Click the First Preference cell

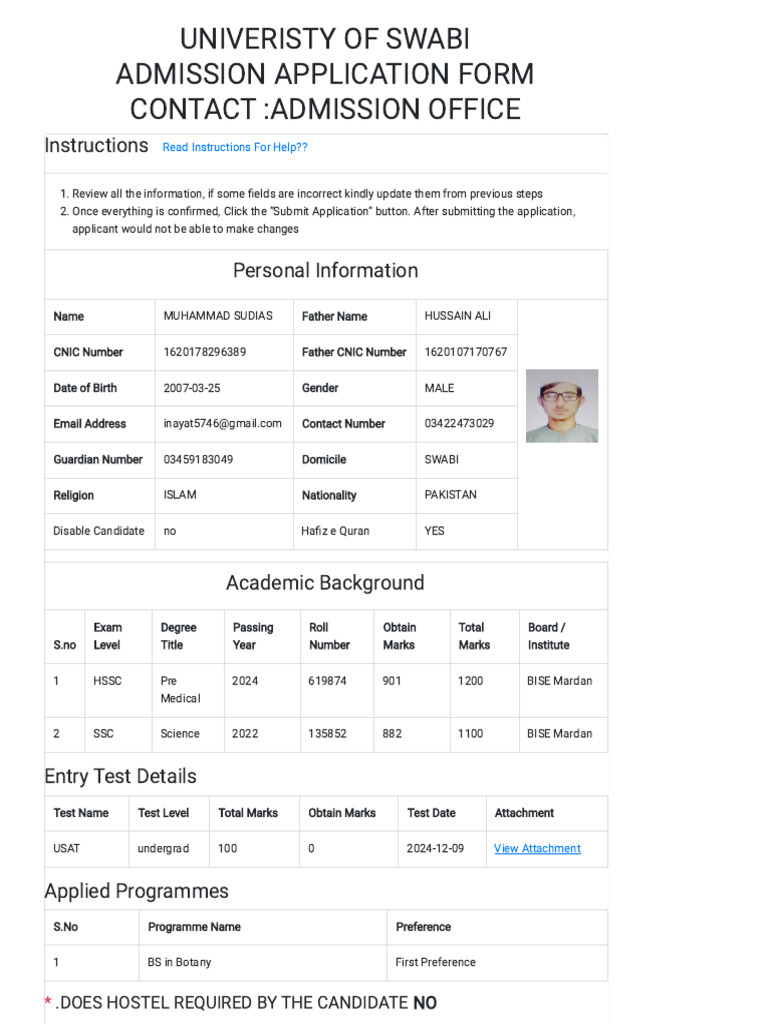pyautogui.click(x=436, y=962)
